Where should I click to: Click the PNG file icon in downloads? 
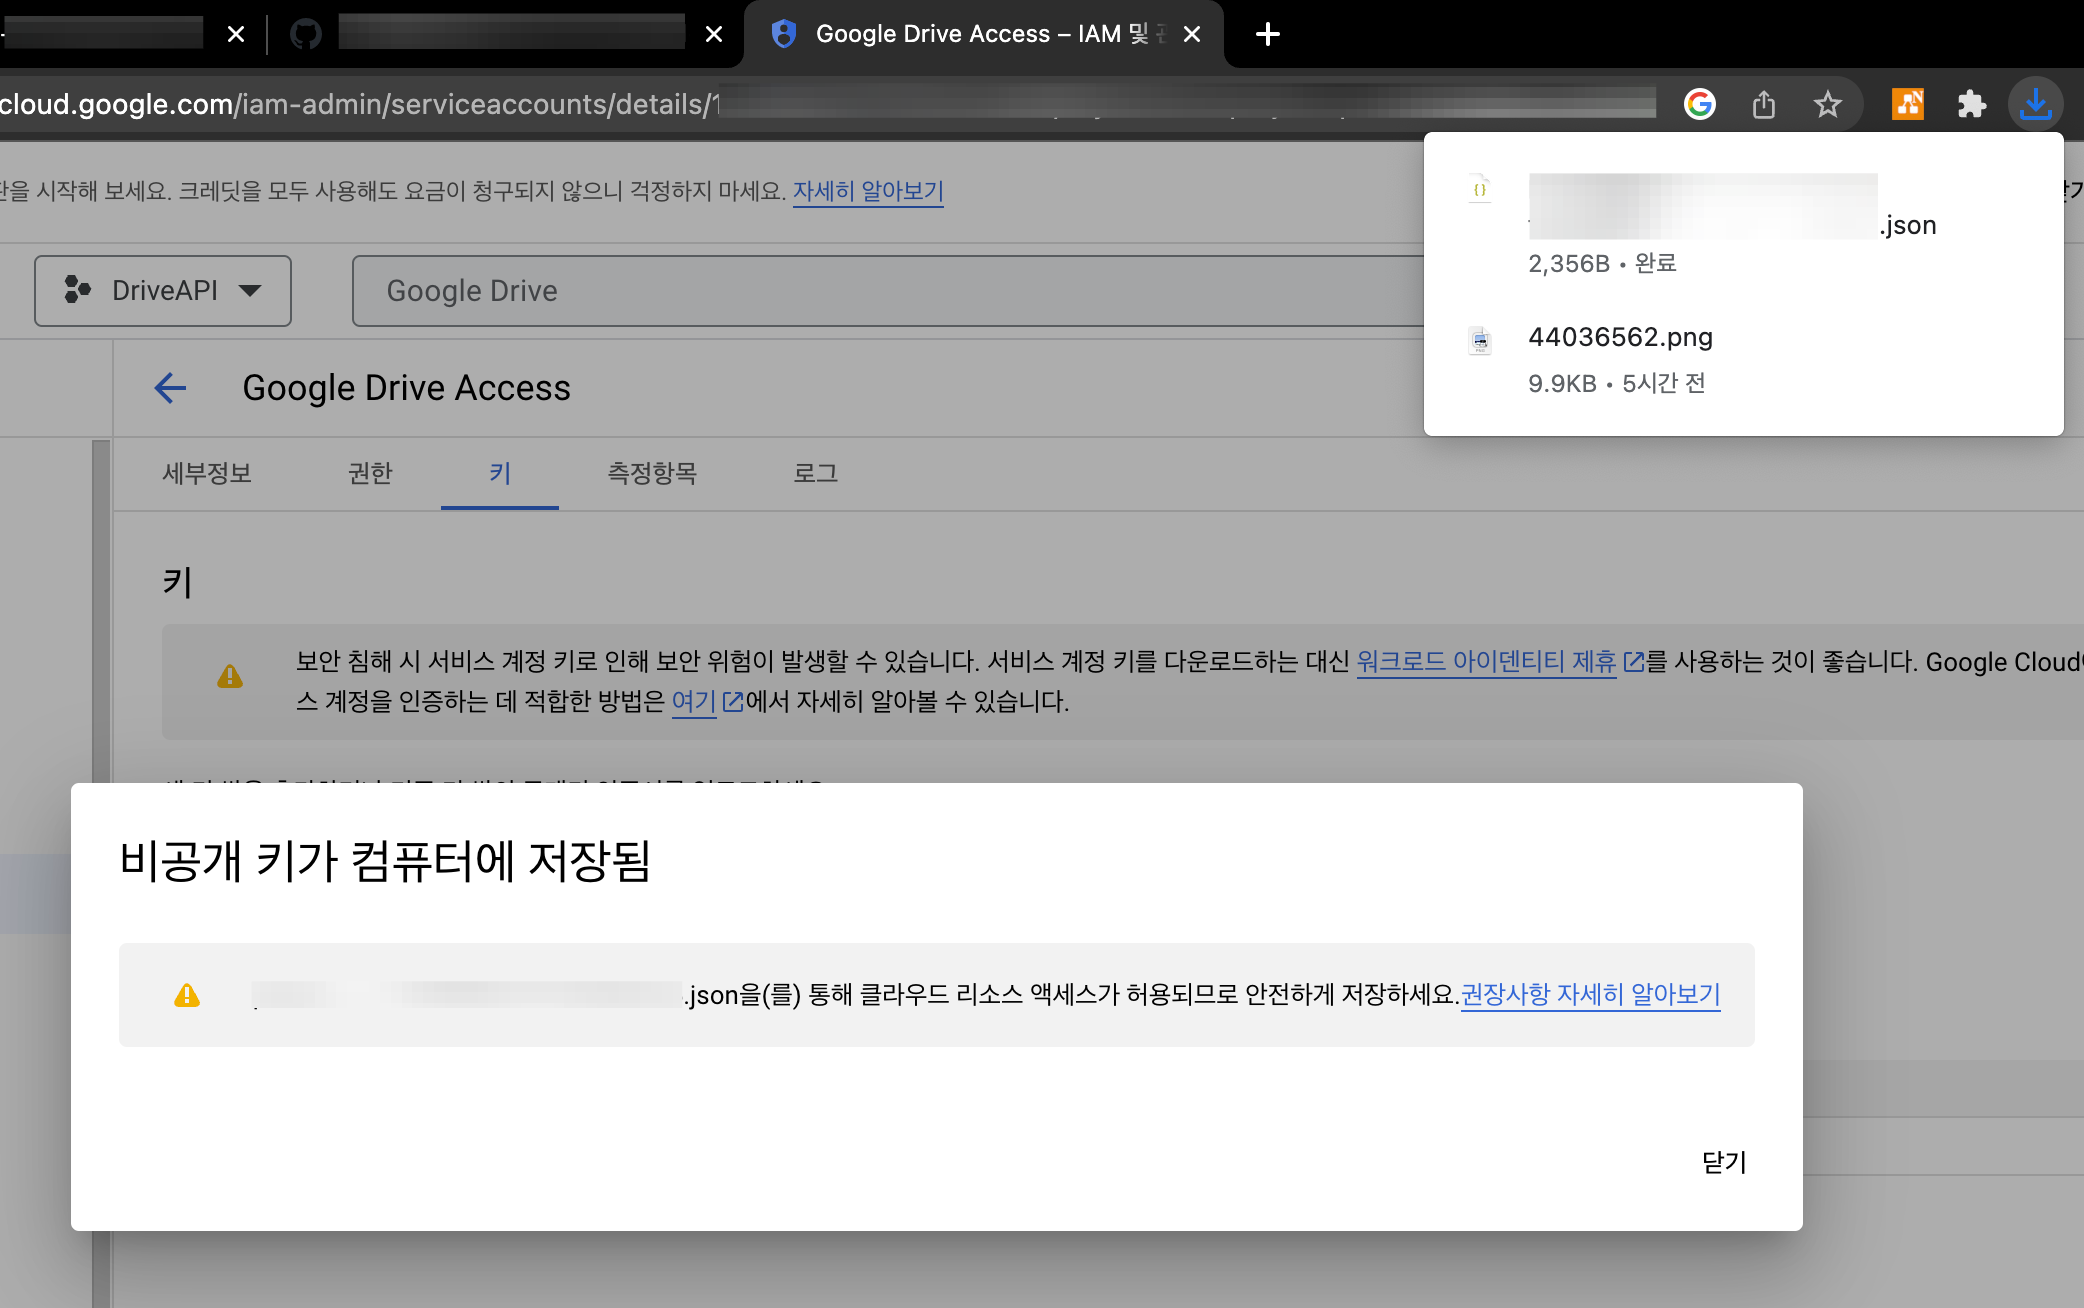tap(1480, 341)
